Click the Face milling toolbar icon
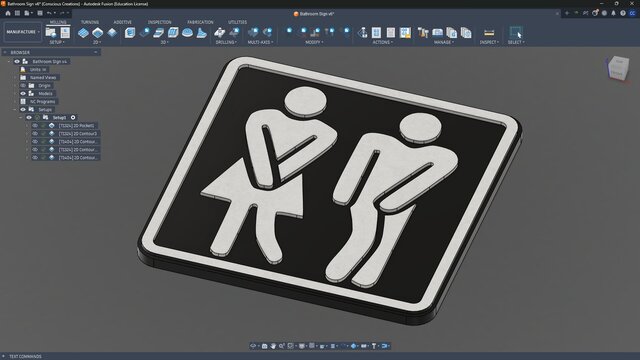 coord(112,33)
